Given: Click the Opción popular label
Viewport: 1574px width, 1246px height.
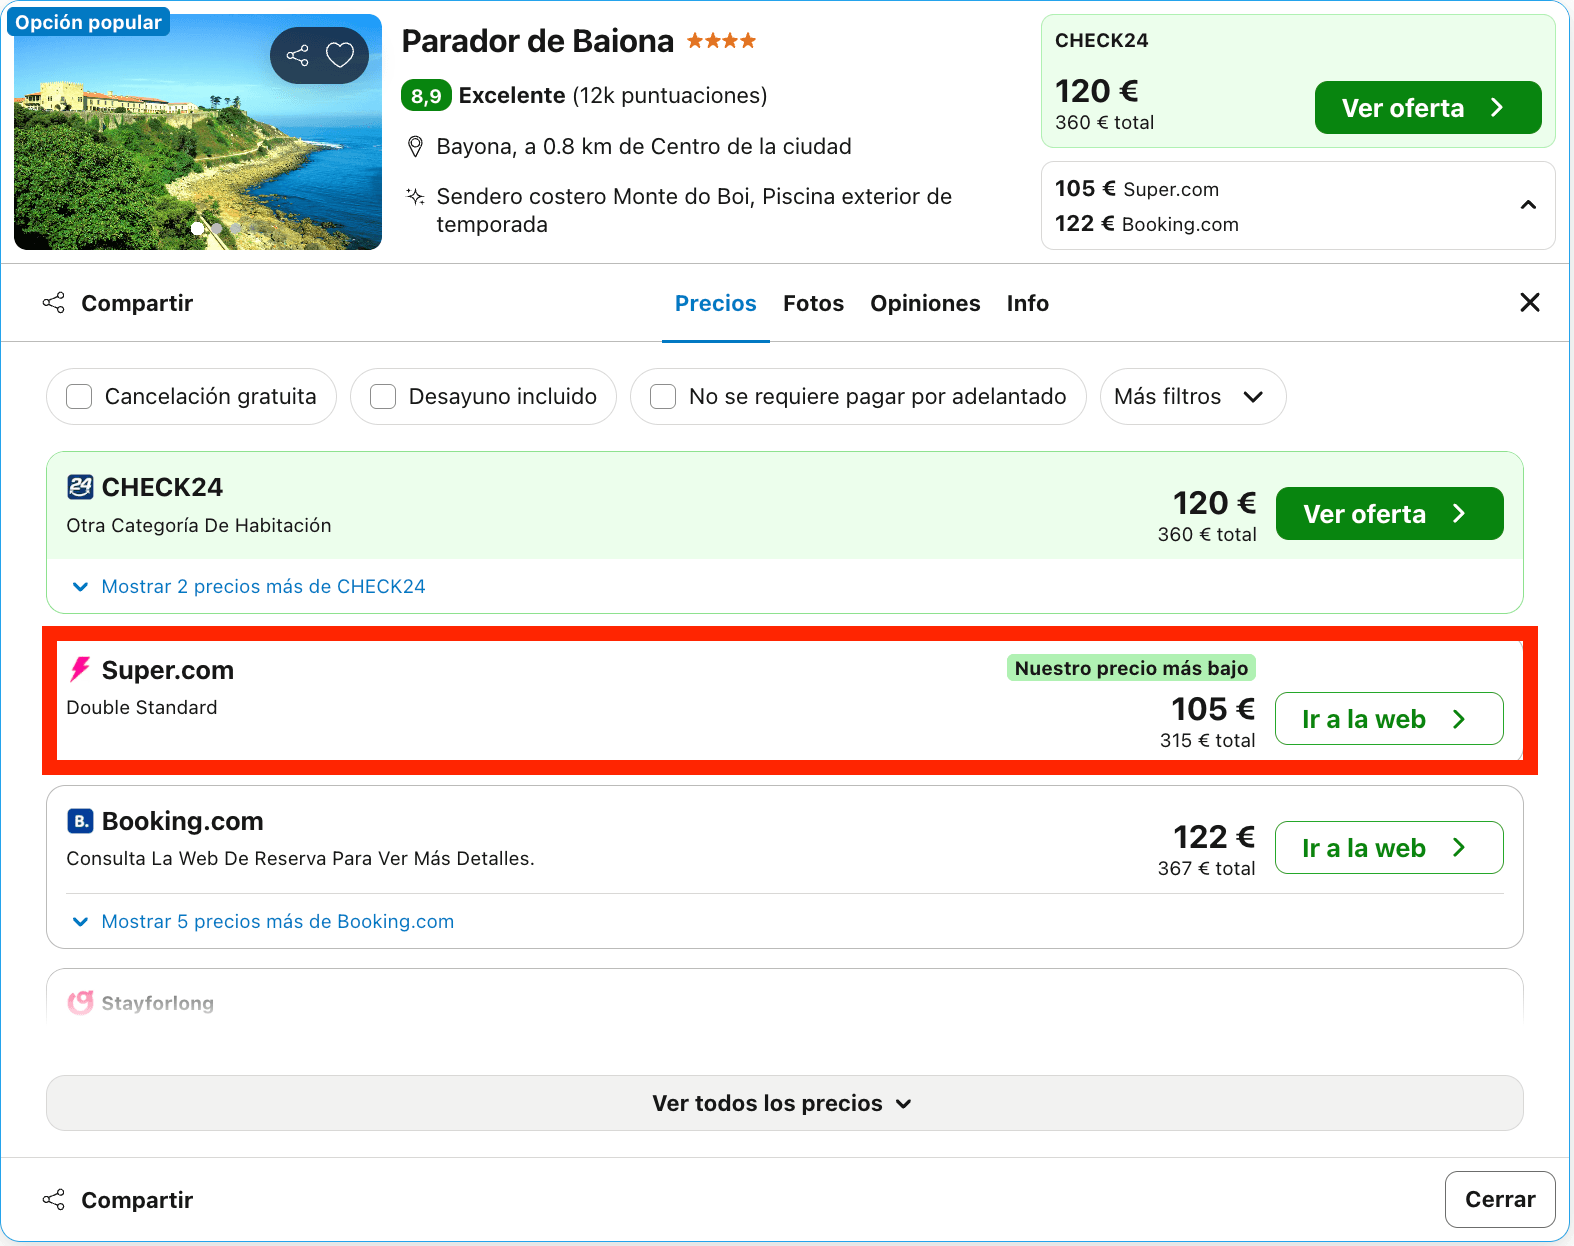Looking at the screenshot, I should [88, 22].
